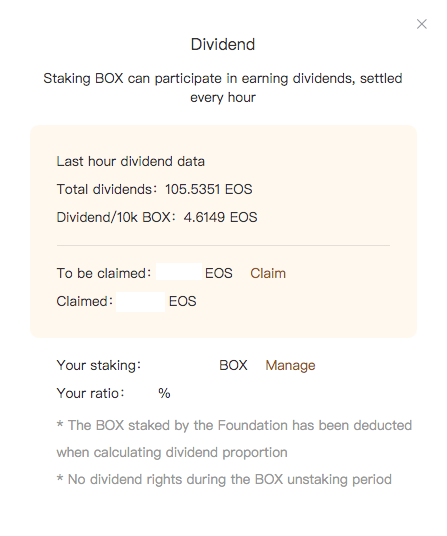Click the divider line inside the dividend panel
This screenshot has width=447, height=536.
(x=223, y=245)
